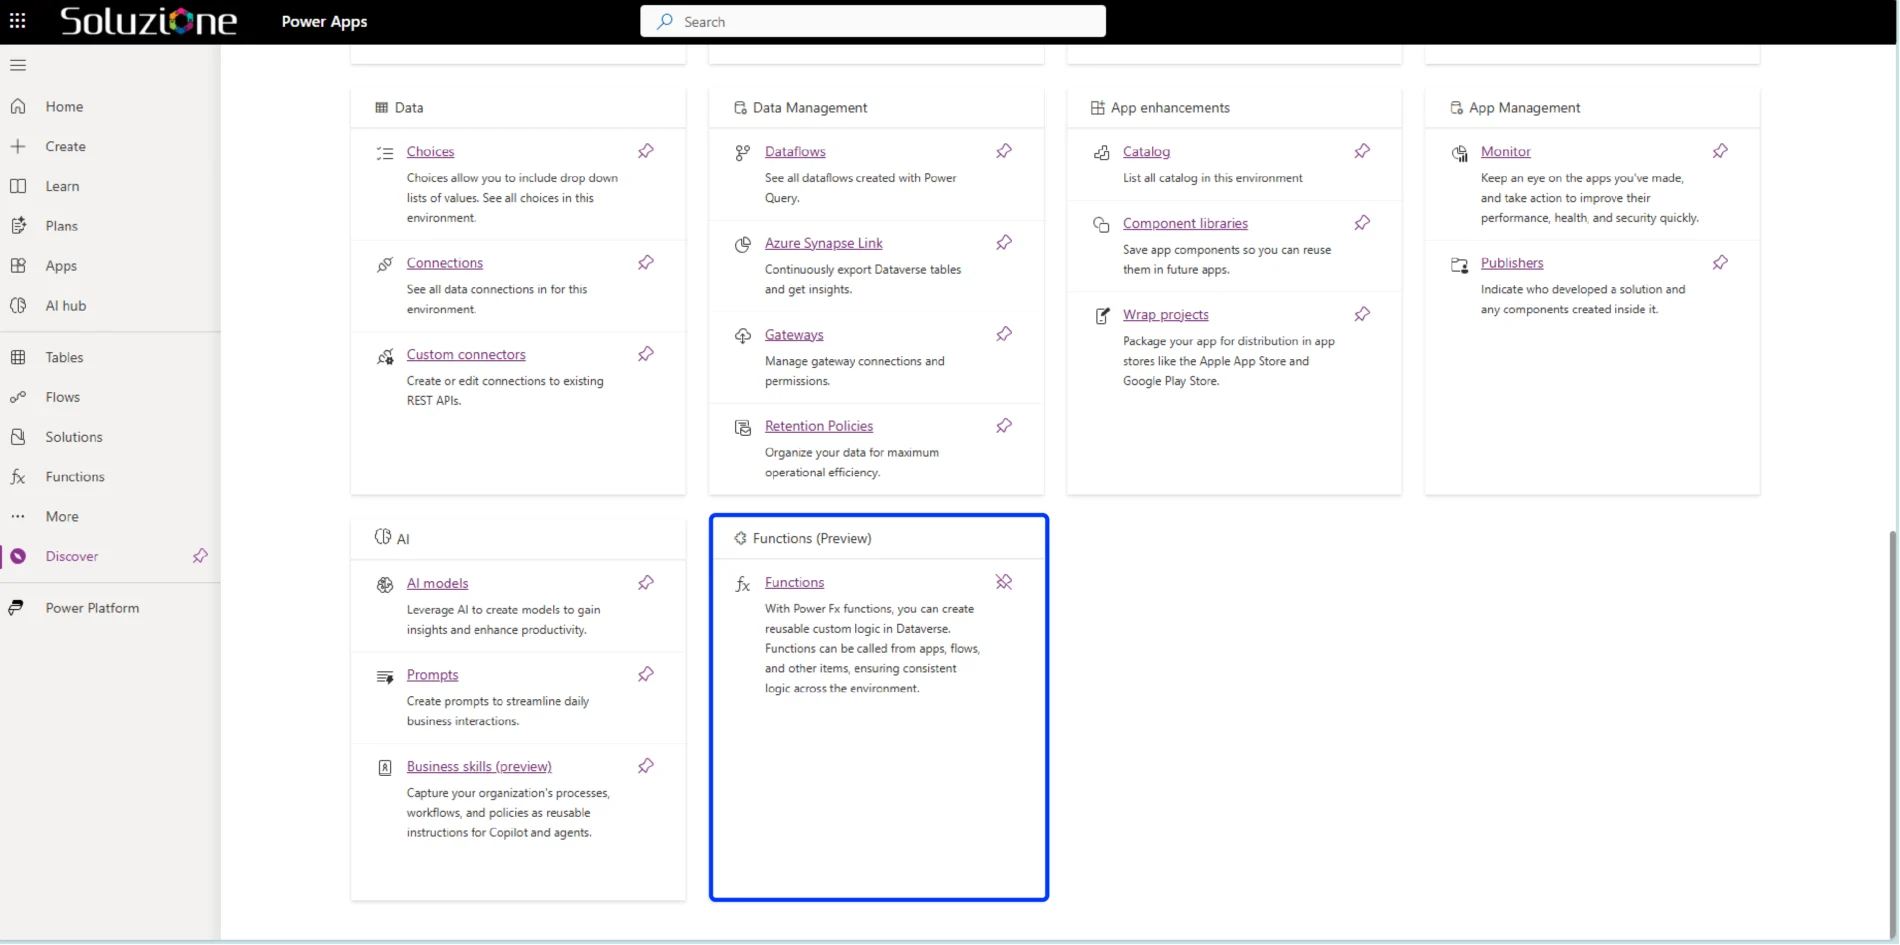The width and height of the screenshot is (1900, 945).
Task: Pin the Choices item
Action: 646,151
